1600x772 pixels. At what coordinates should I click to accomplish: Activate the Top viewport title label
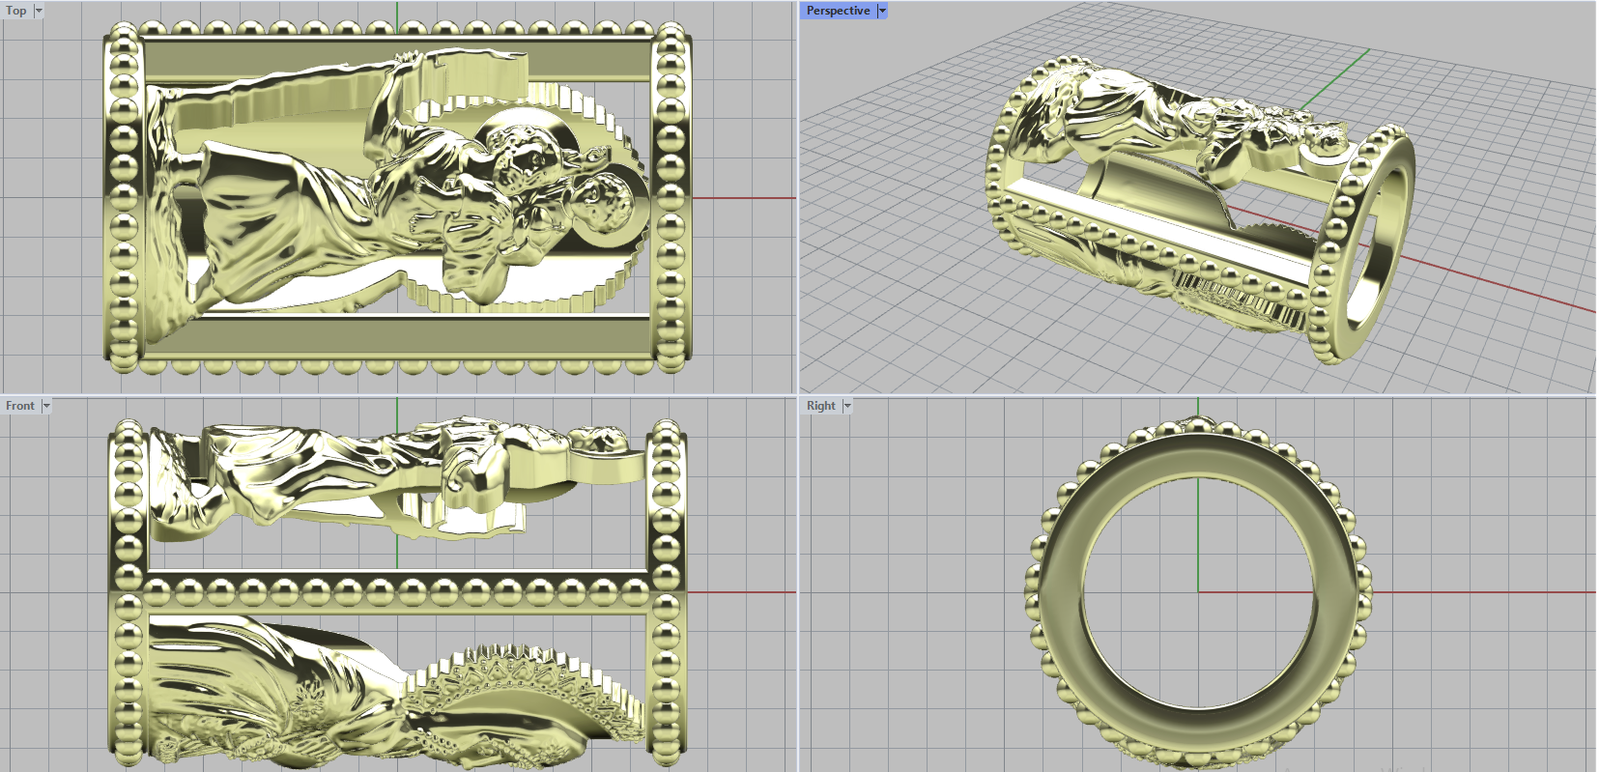[16, 11]
